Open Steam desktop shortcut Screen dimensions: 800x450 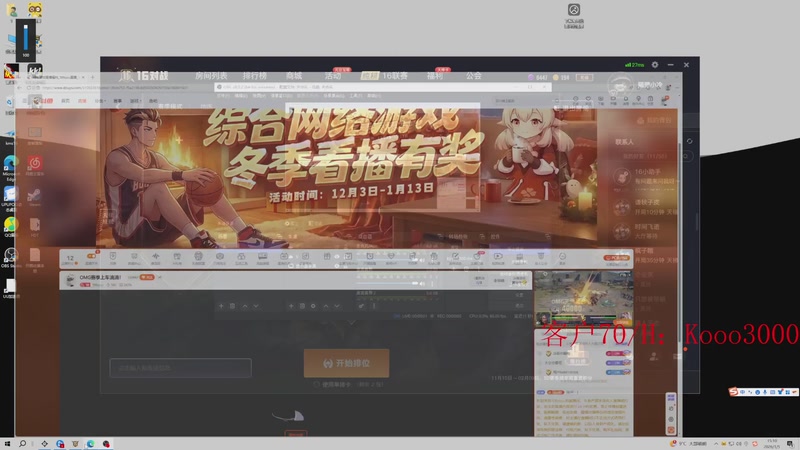[x=34, y=196]
